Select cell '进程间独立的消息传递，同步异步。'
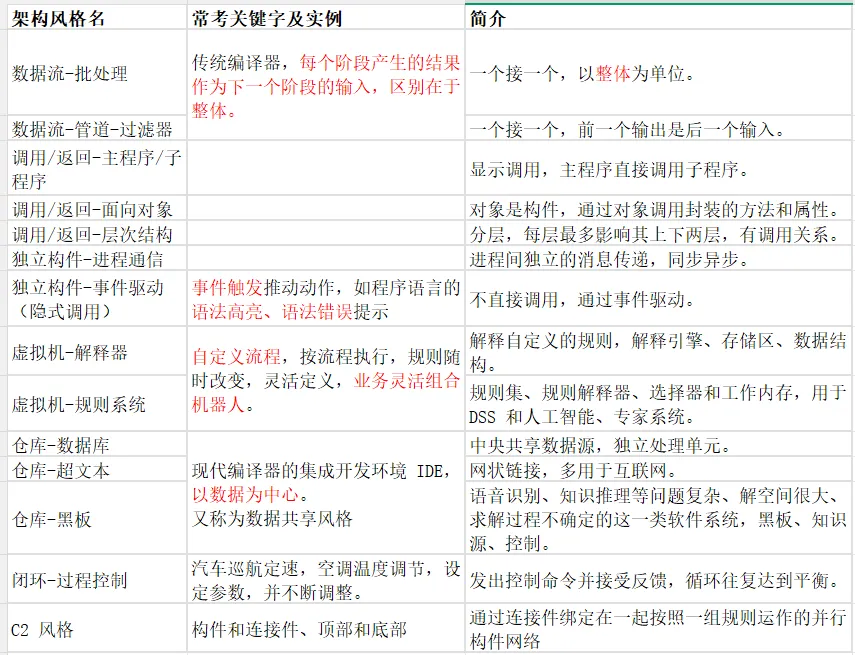The image size is (855, 655). [658, 258]
